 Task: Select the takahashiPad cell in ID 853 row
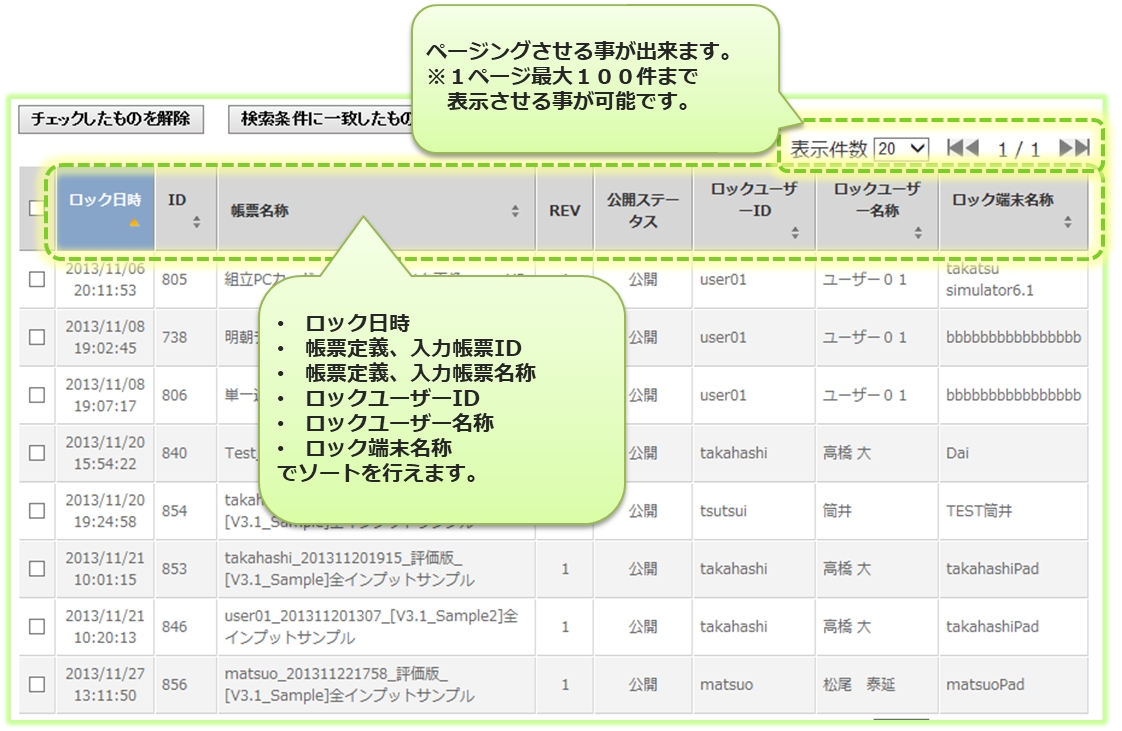click(992, 569)
